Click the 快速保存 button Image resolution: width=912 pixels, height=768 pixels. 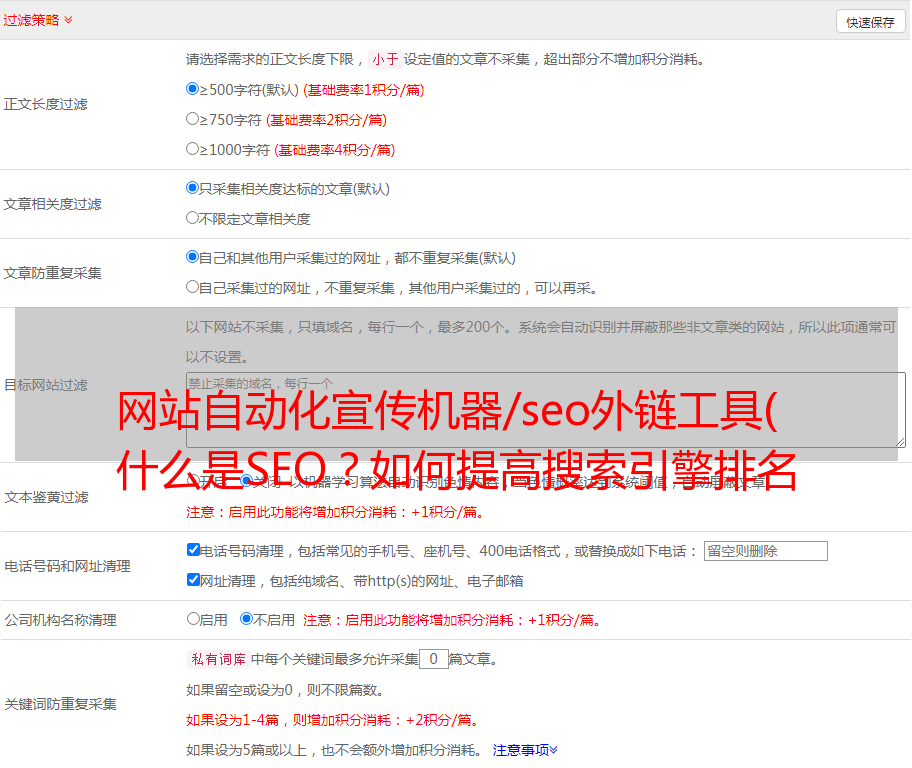870,22
